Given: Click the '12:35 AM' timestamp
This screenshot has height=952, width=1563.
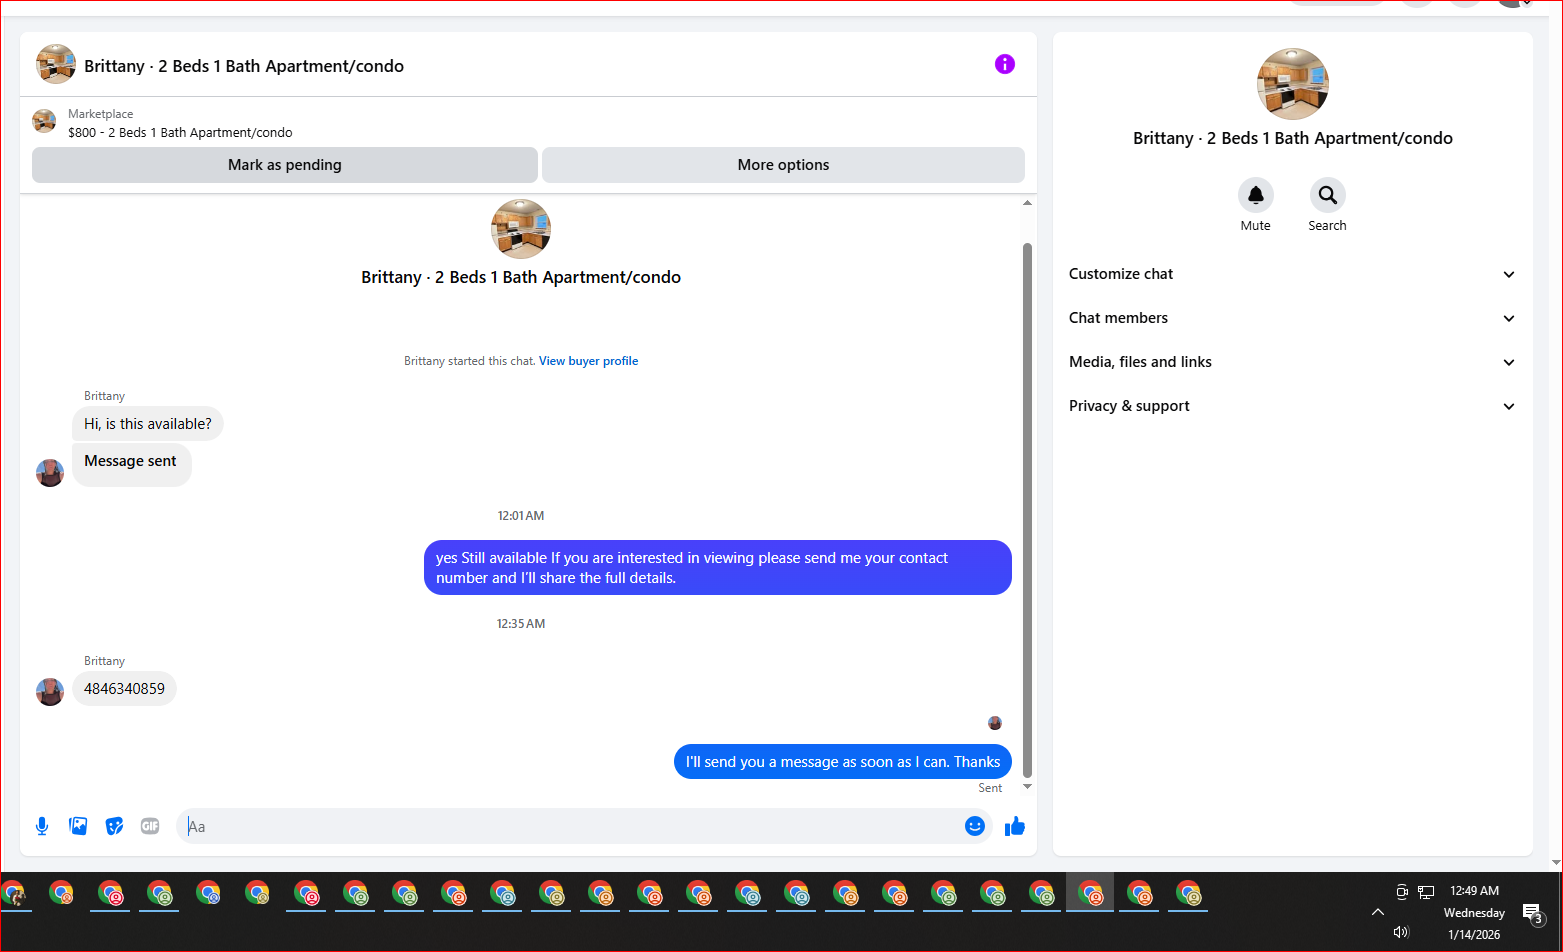Looking at the screenshot, I should [x=521, y=624].
